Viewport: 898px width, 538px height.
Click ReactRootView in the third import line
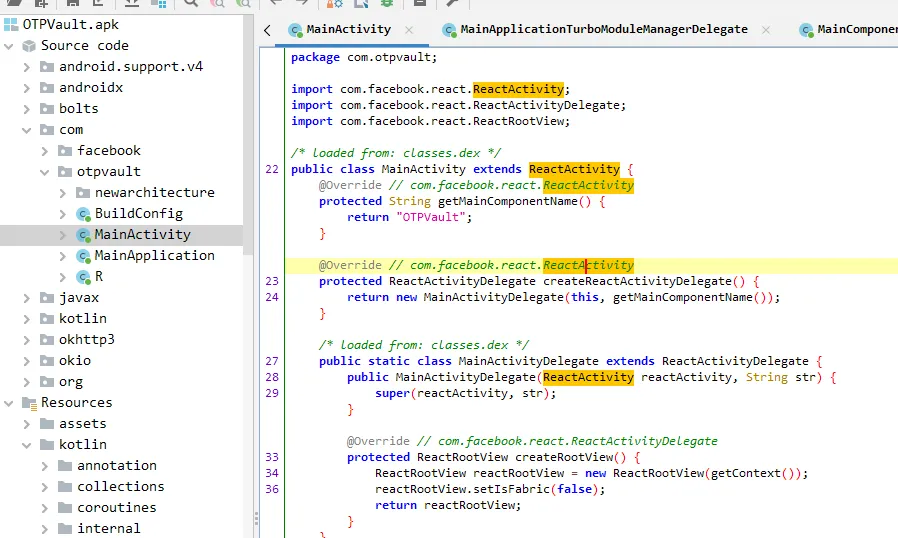518,121
